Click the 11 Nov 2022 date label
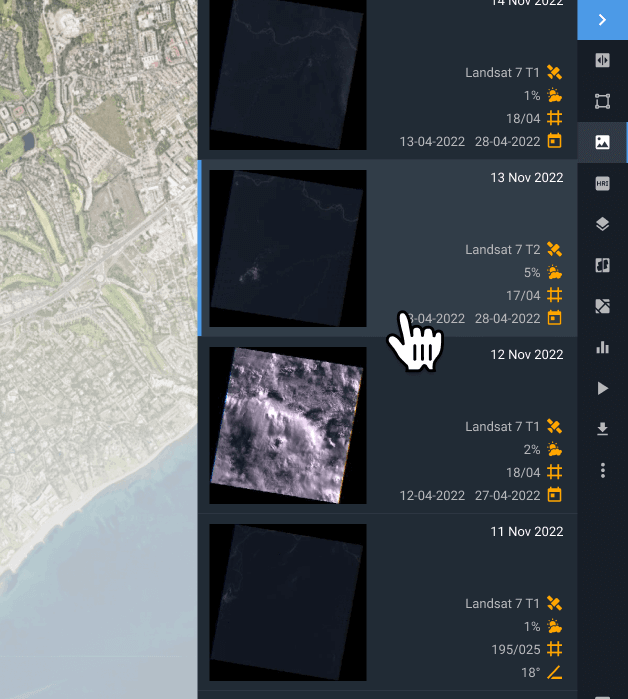This screenshot has height=699, width=628. coord(526,532)
